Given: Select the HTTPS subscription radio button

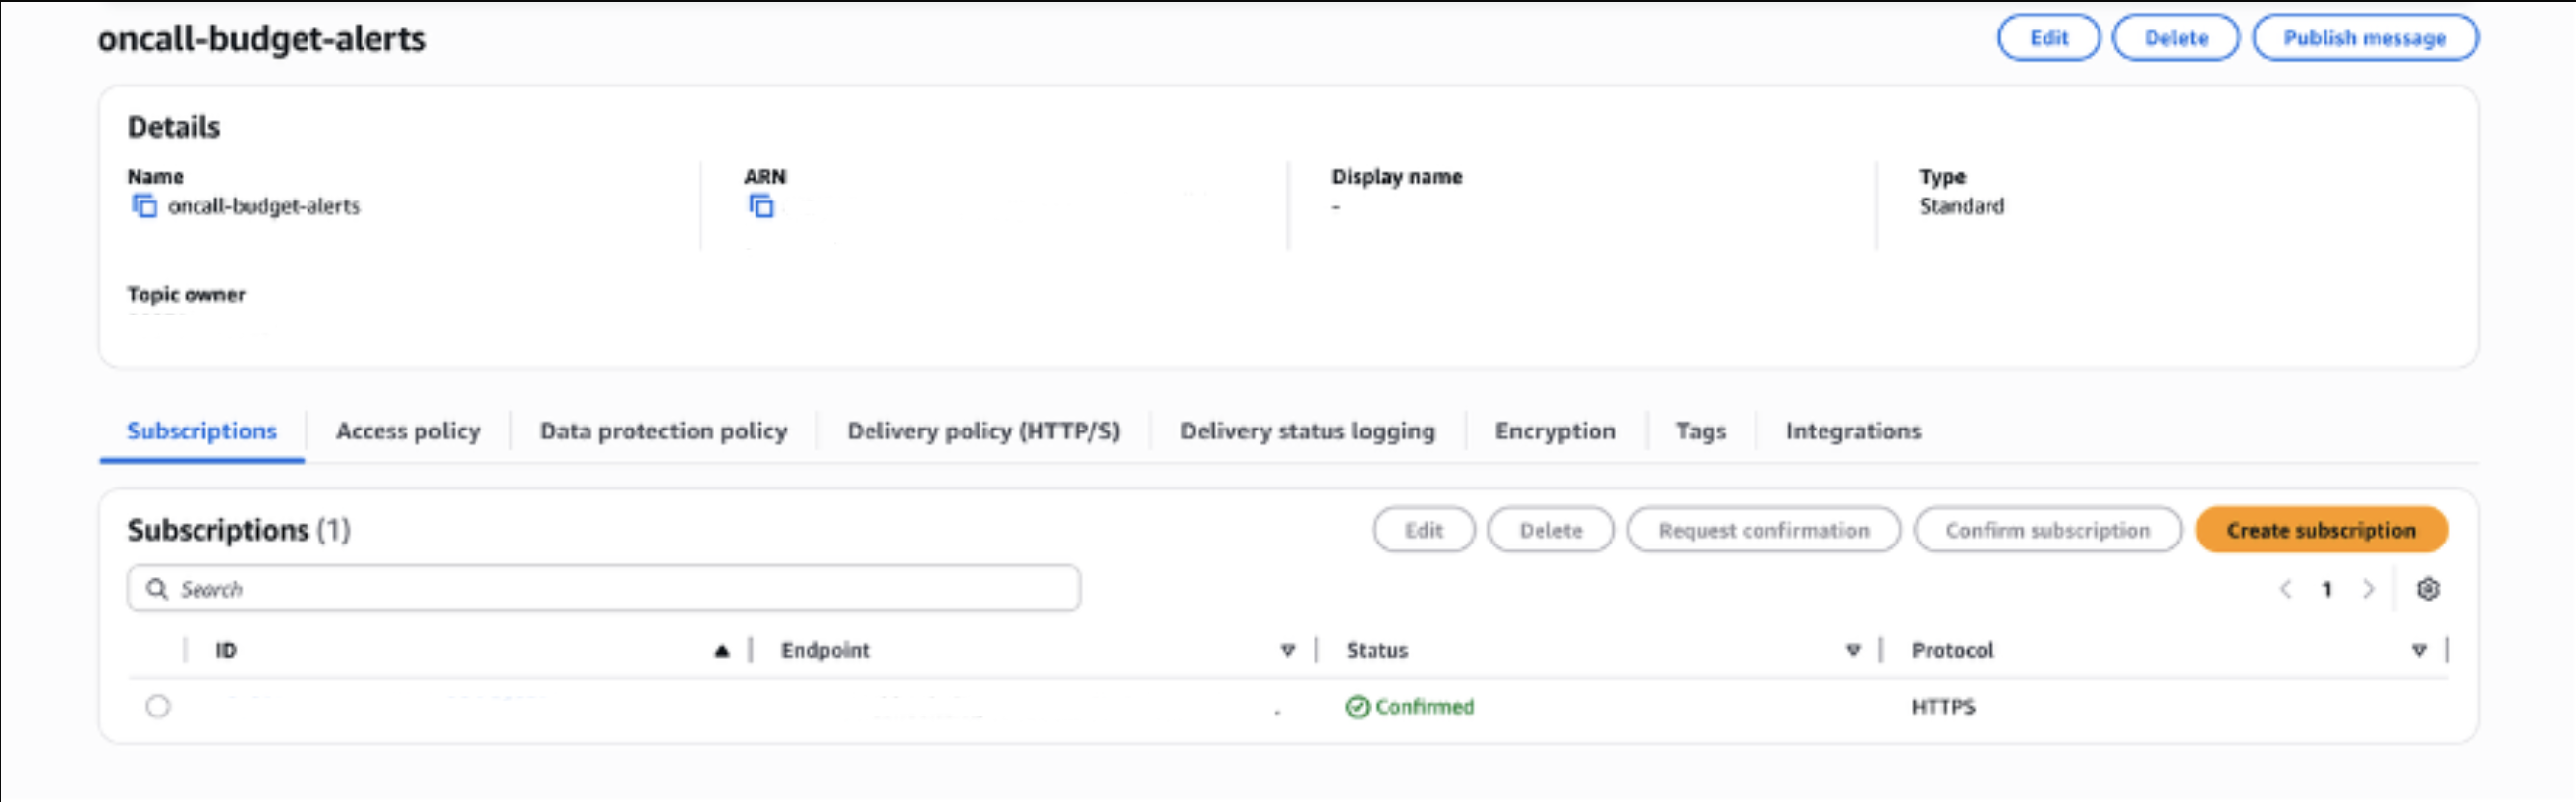Looking at the screenshot, I should pos(158,707).
